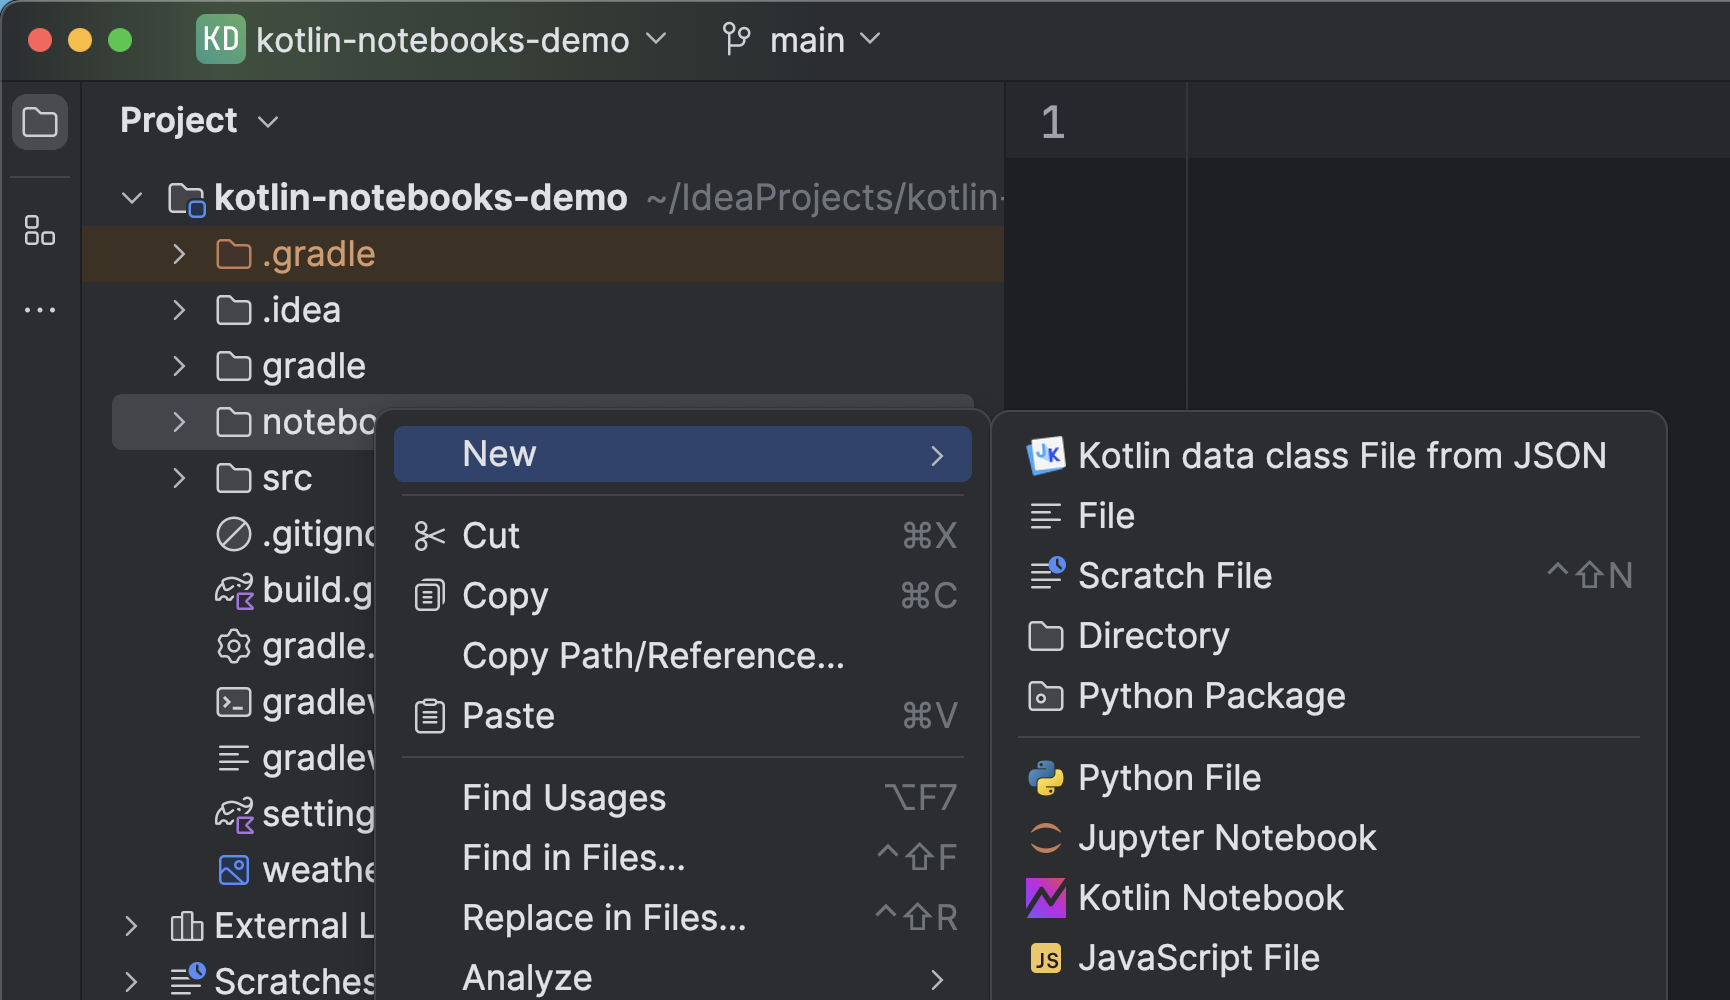Select the .idea folder name
This screenshot has width=1730, height=1000.
point(301,310)
